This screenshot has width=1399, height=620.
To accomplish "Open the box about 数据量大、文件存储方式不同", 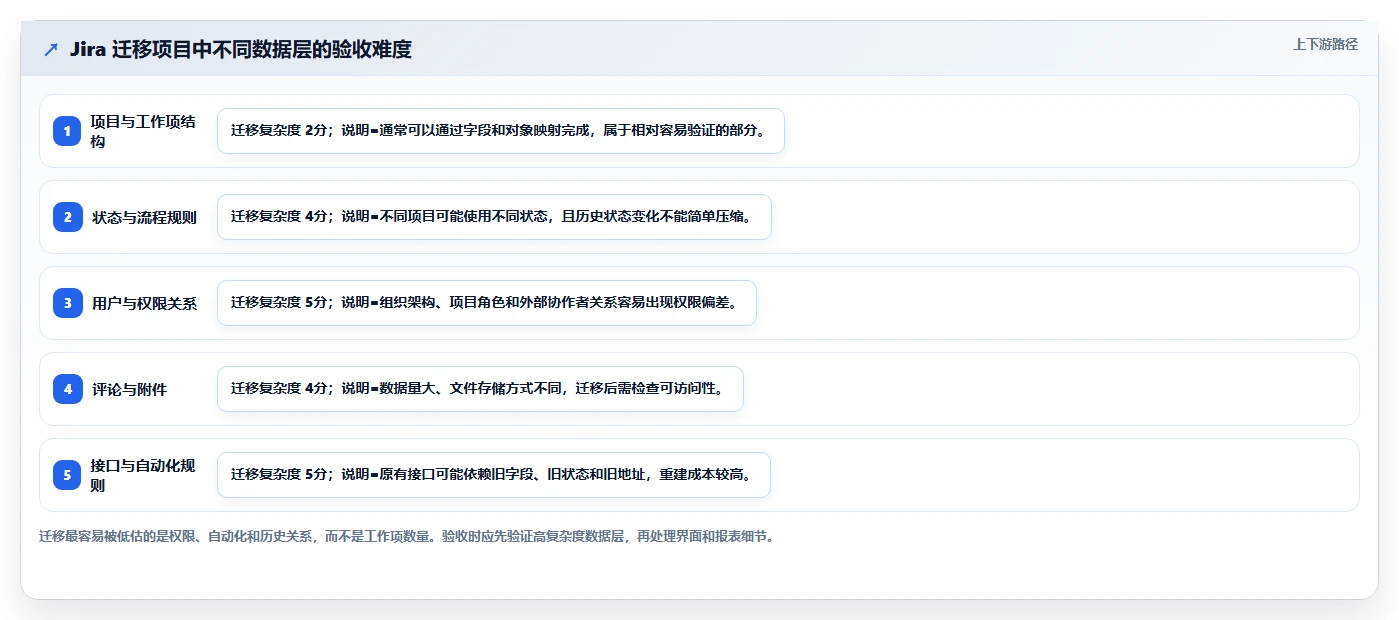I will click(480, 389).
